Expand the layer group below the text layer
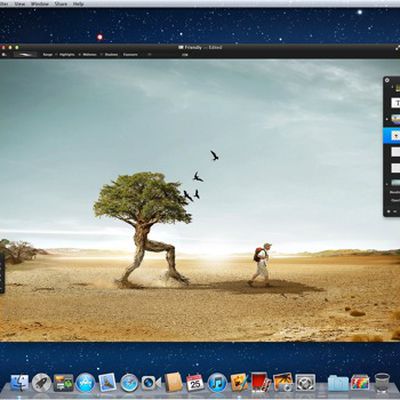 tap(387, 119)
